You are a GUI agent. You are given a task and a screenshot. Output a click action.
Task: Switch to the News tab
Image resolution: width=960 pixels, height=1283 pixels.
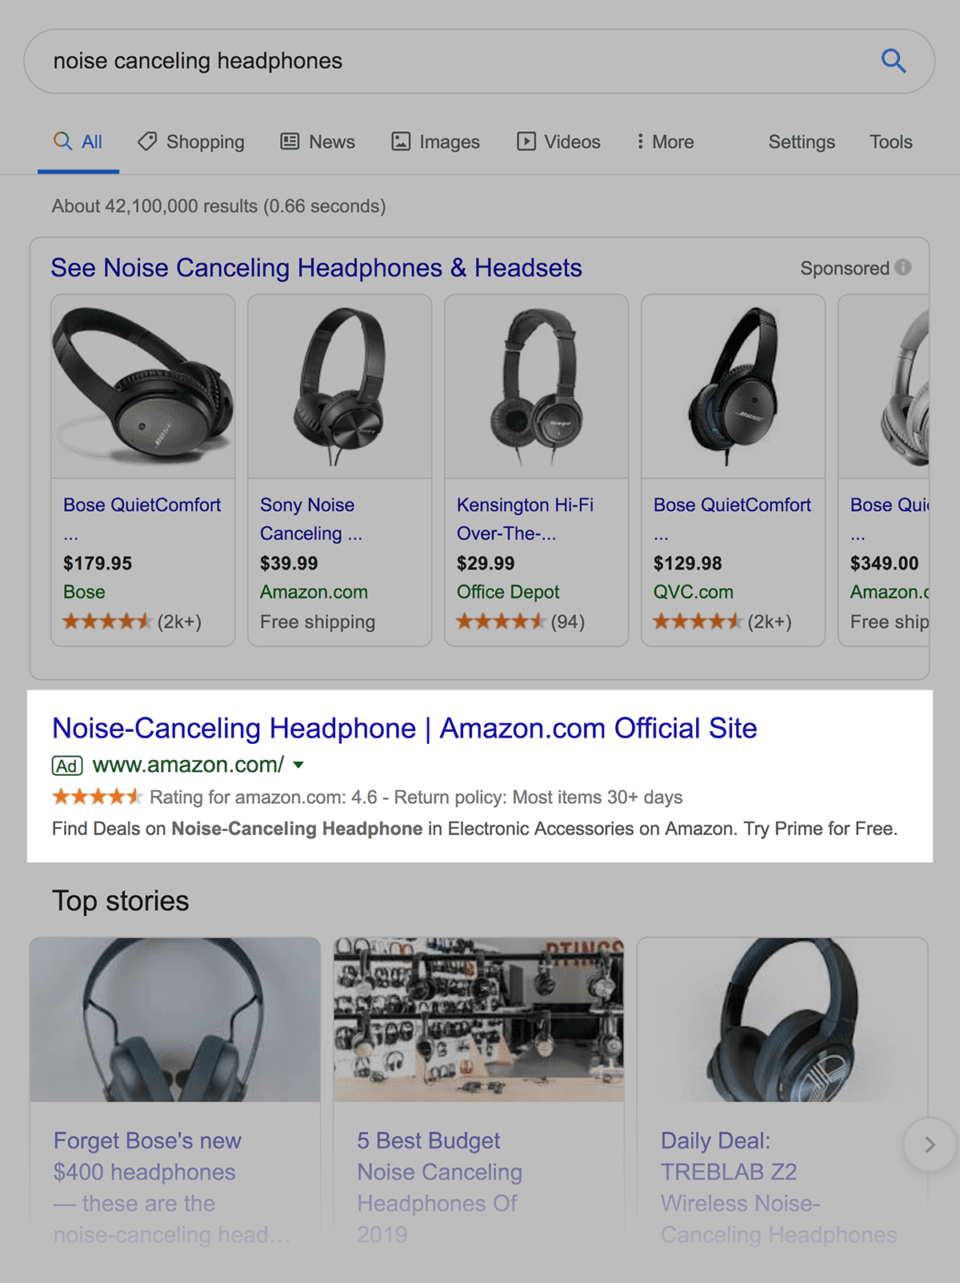click(x=318, y=142)
